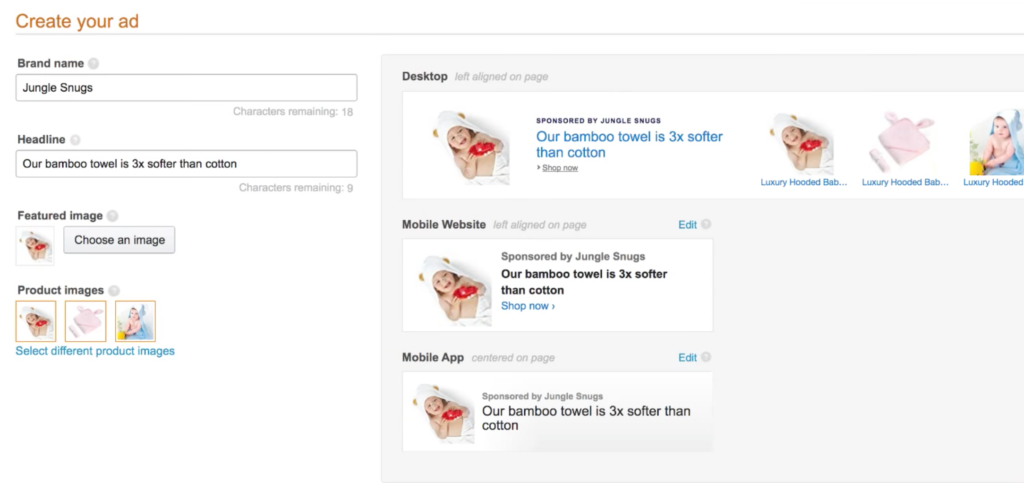Viewport: 1024px width, 483px height.
Task: Click the Product images help icon
Action: pos(113,291)
